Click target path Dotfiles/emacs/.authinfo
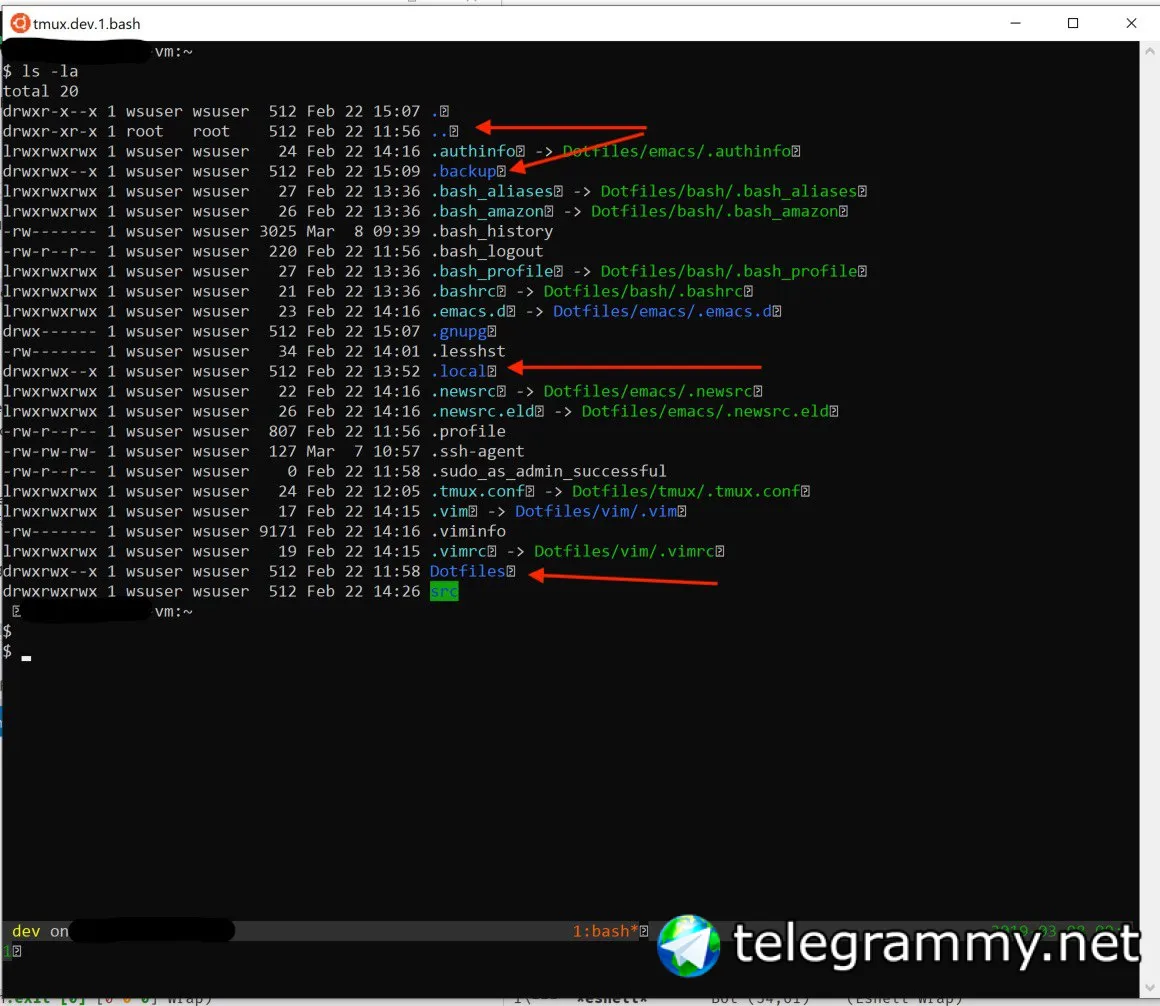Screen dimensions: 1160x1006 click(677, 151)
